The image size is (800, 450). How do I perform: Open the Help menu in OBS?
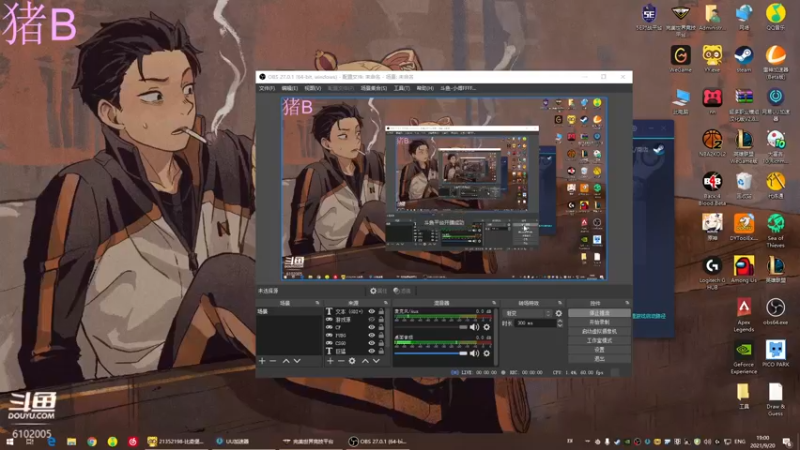(425, 88)
